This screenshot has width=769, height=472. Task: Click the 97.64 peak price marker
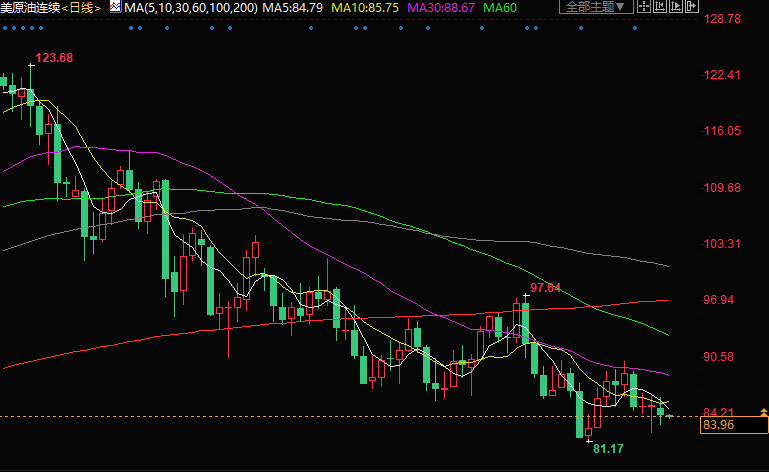click(x=545, y=288)
